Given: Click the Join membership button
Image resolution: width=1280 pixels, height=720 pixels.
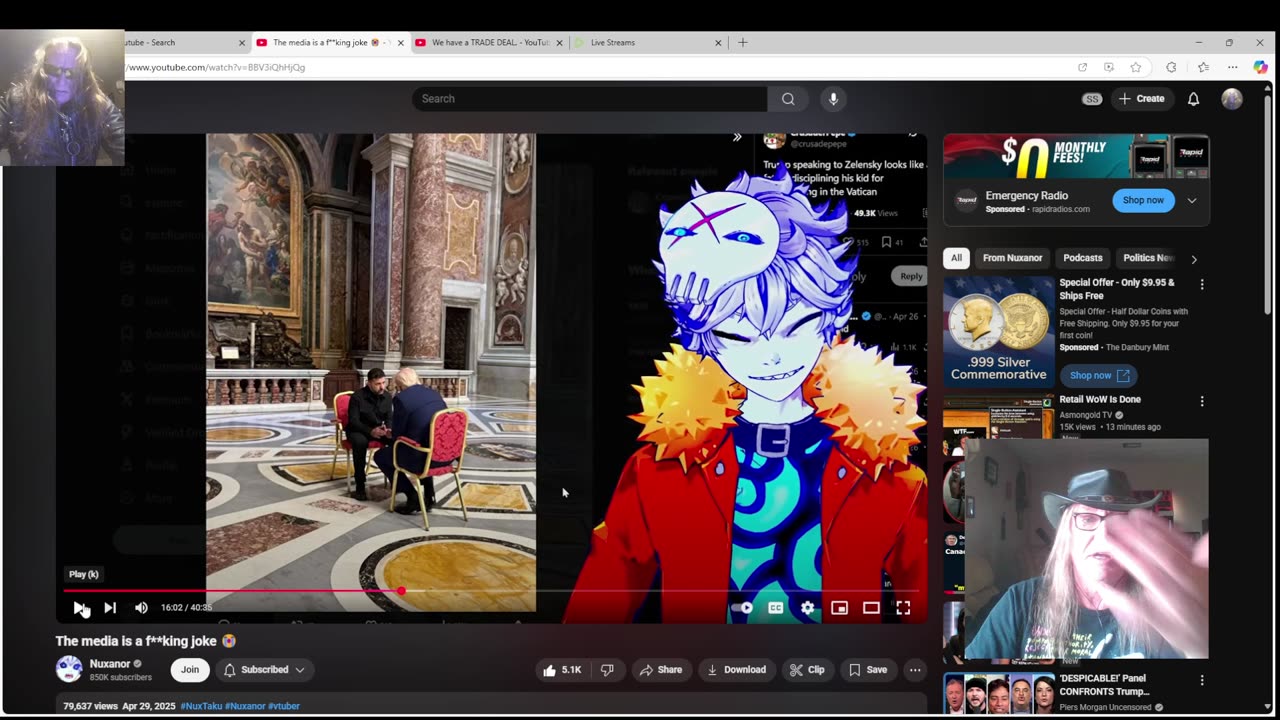Looking at the screenshot, I should (x=190, y=670).
